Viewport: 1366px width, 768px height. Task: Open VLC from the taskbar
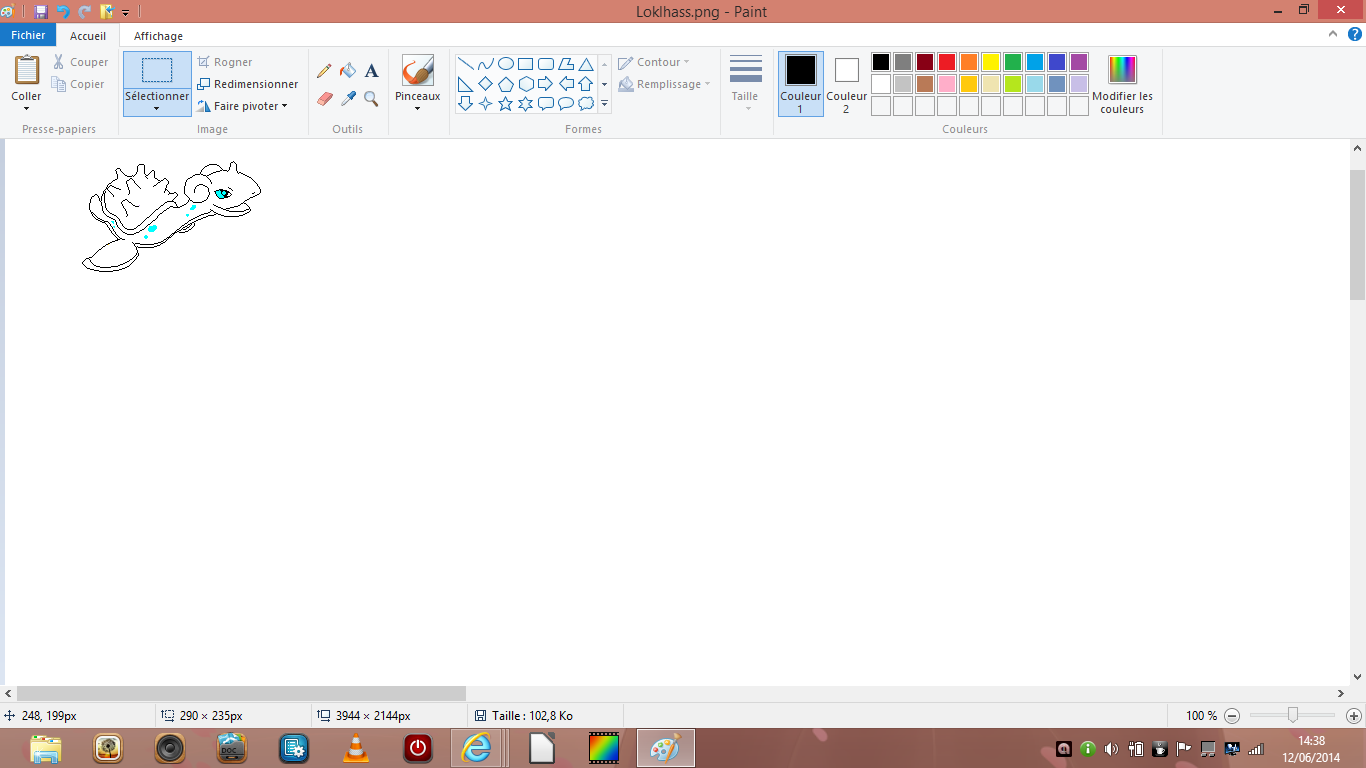356,748
